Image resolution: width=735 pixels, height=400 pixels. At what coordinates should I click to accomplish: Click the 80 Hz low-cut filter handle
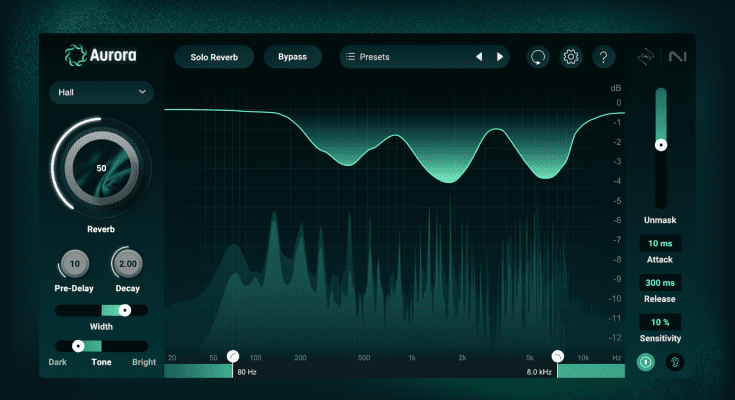point(233,356)
